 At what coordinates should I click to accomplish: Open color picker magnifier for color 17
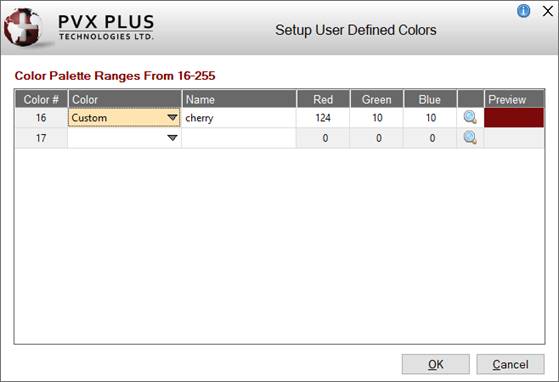(470, 138)
